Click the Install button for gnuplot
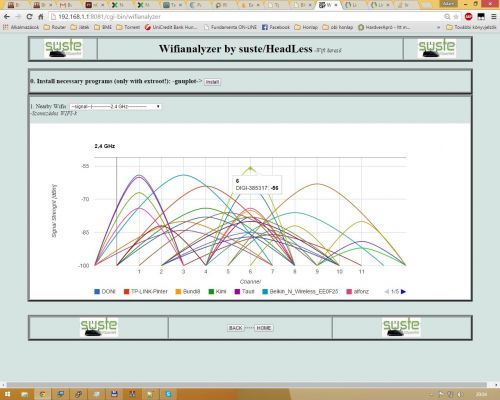500x400 pixels. point(212,82)
